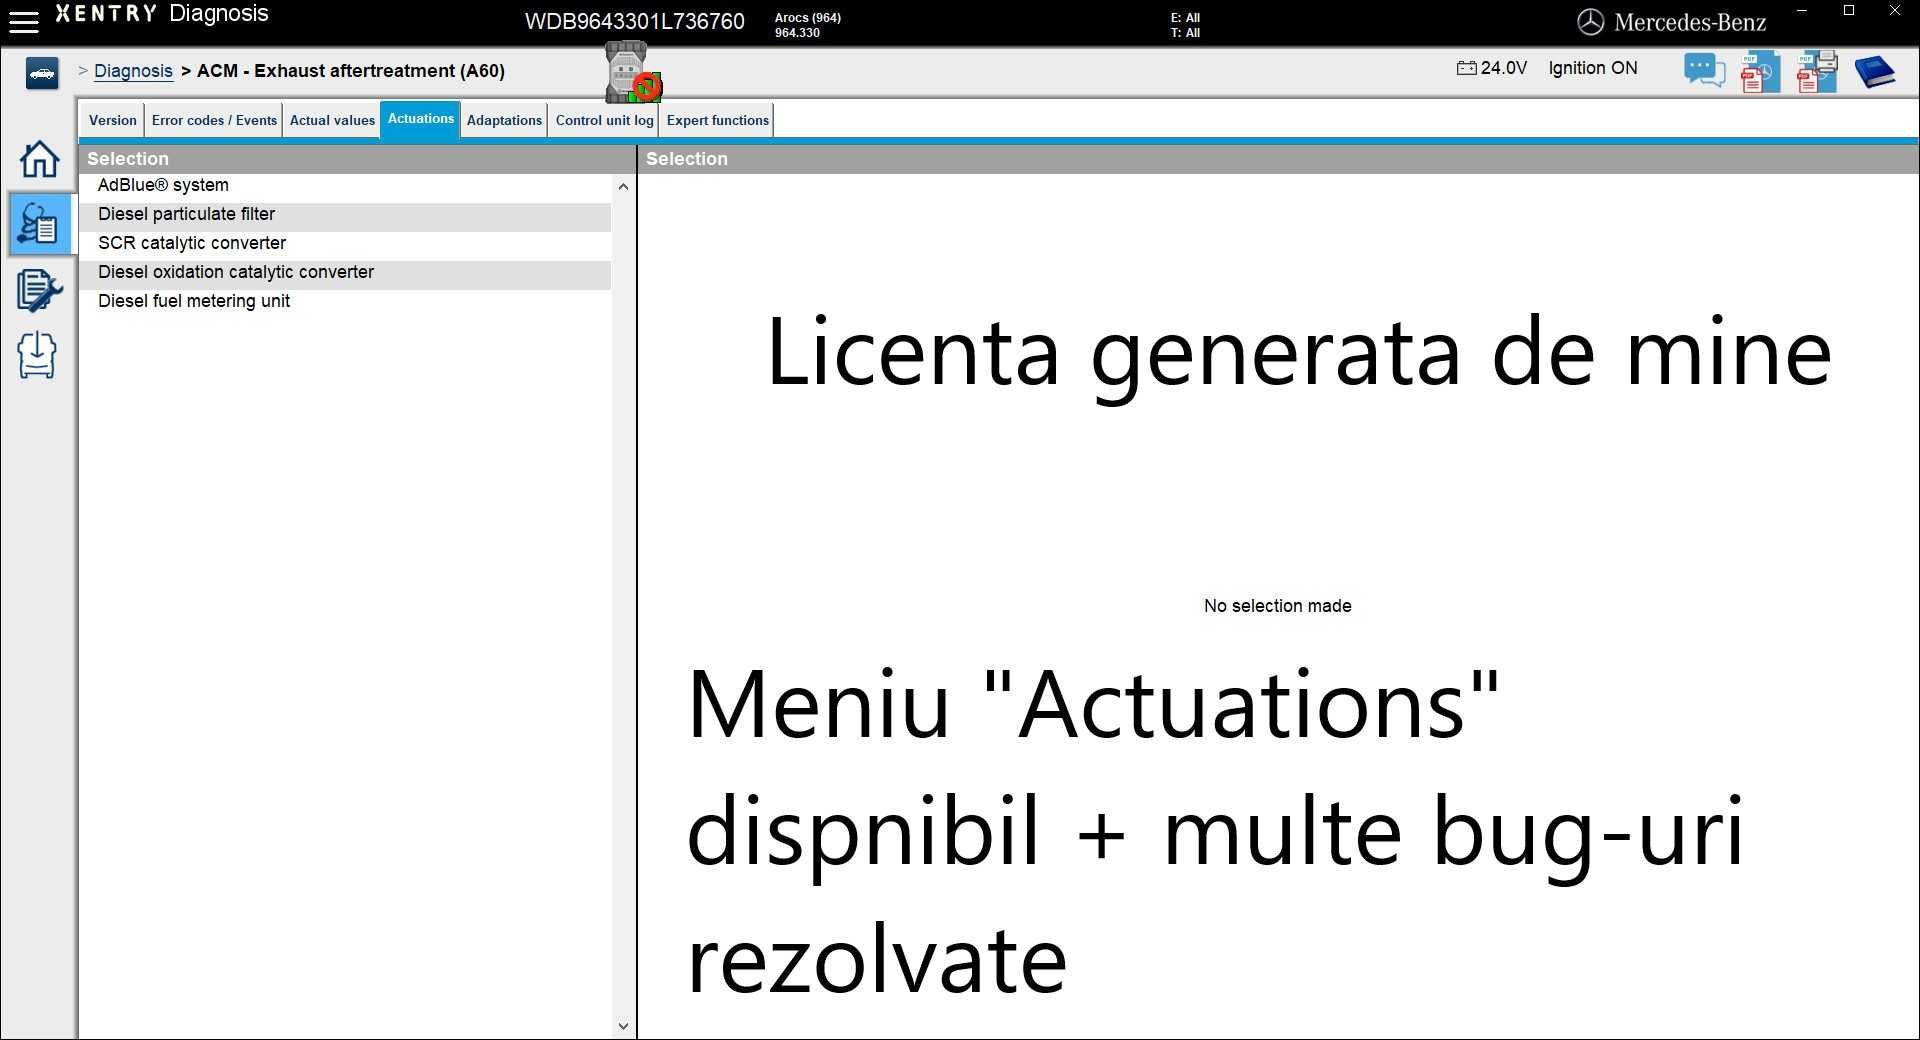1920x1040 pixels.
Task: Click the Arocs (964) model label
Action: coord(808,18)
